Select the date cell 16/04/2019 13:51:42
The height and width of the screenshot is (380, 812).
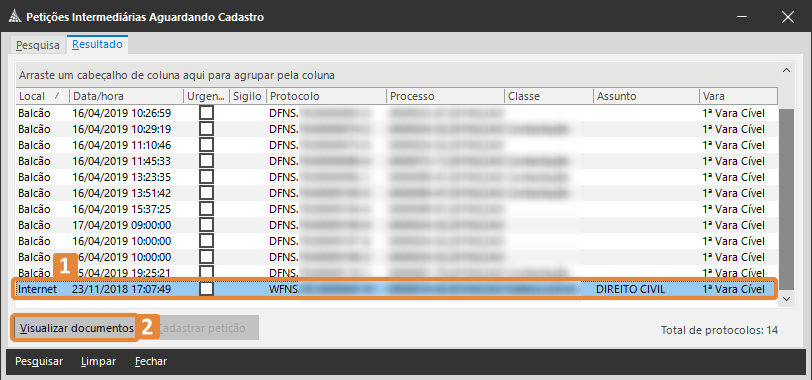point(122,193)
